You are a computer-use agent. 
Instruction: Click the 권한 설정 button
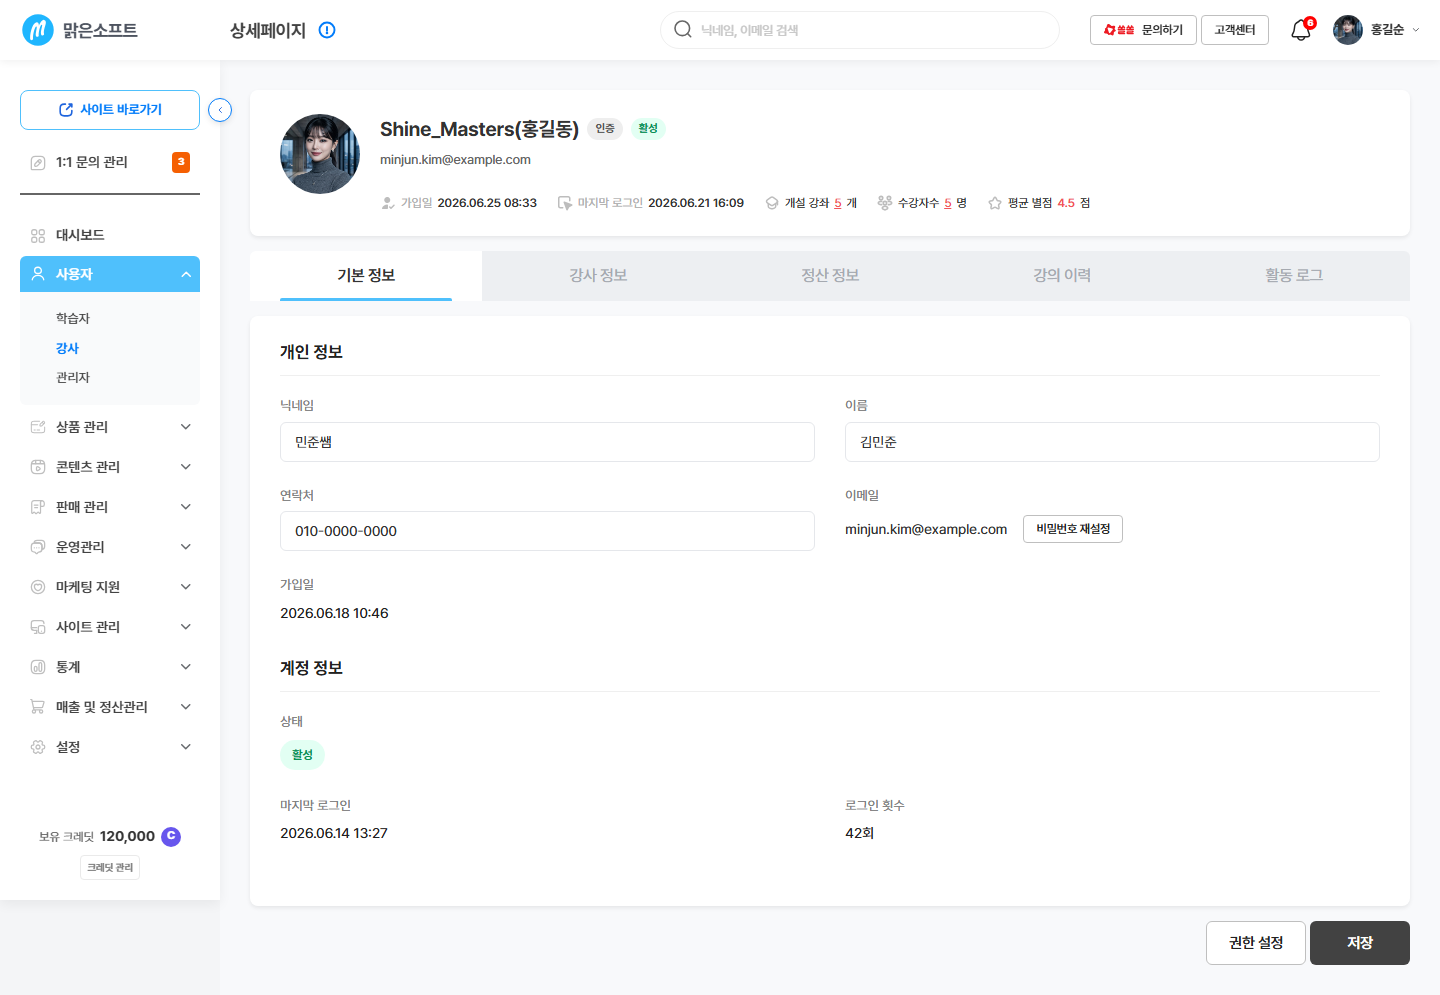coord(1256,943)
